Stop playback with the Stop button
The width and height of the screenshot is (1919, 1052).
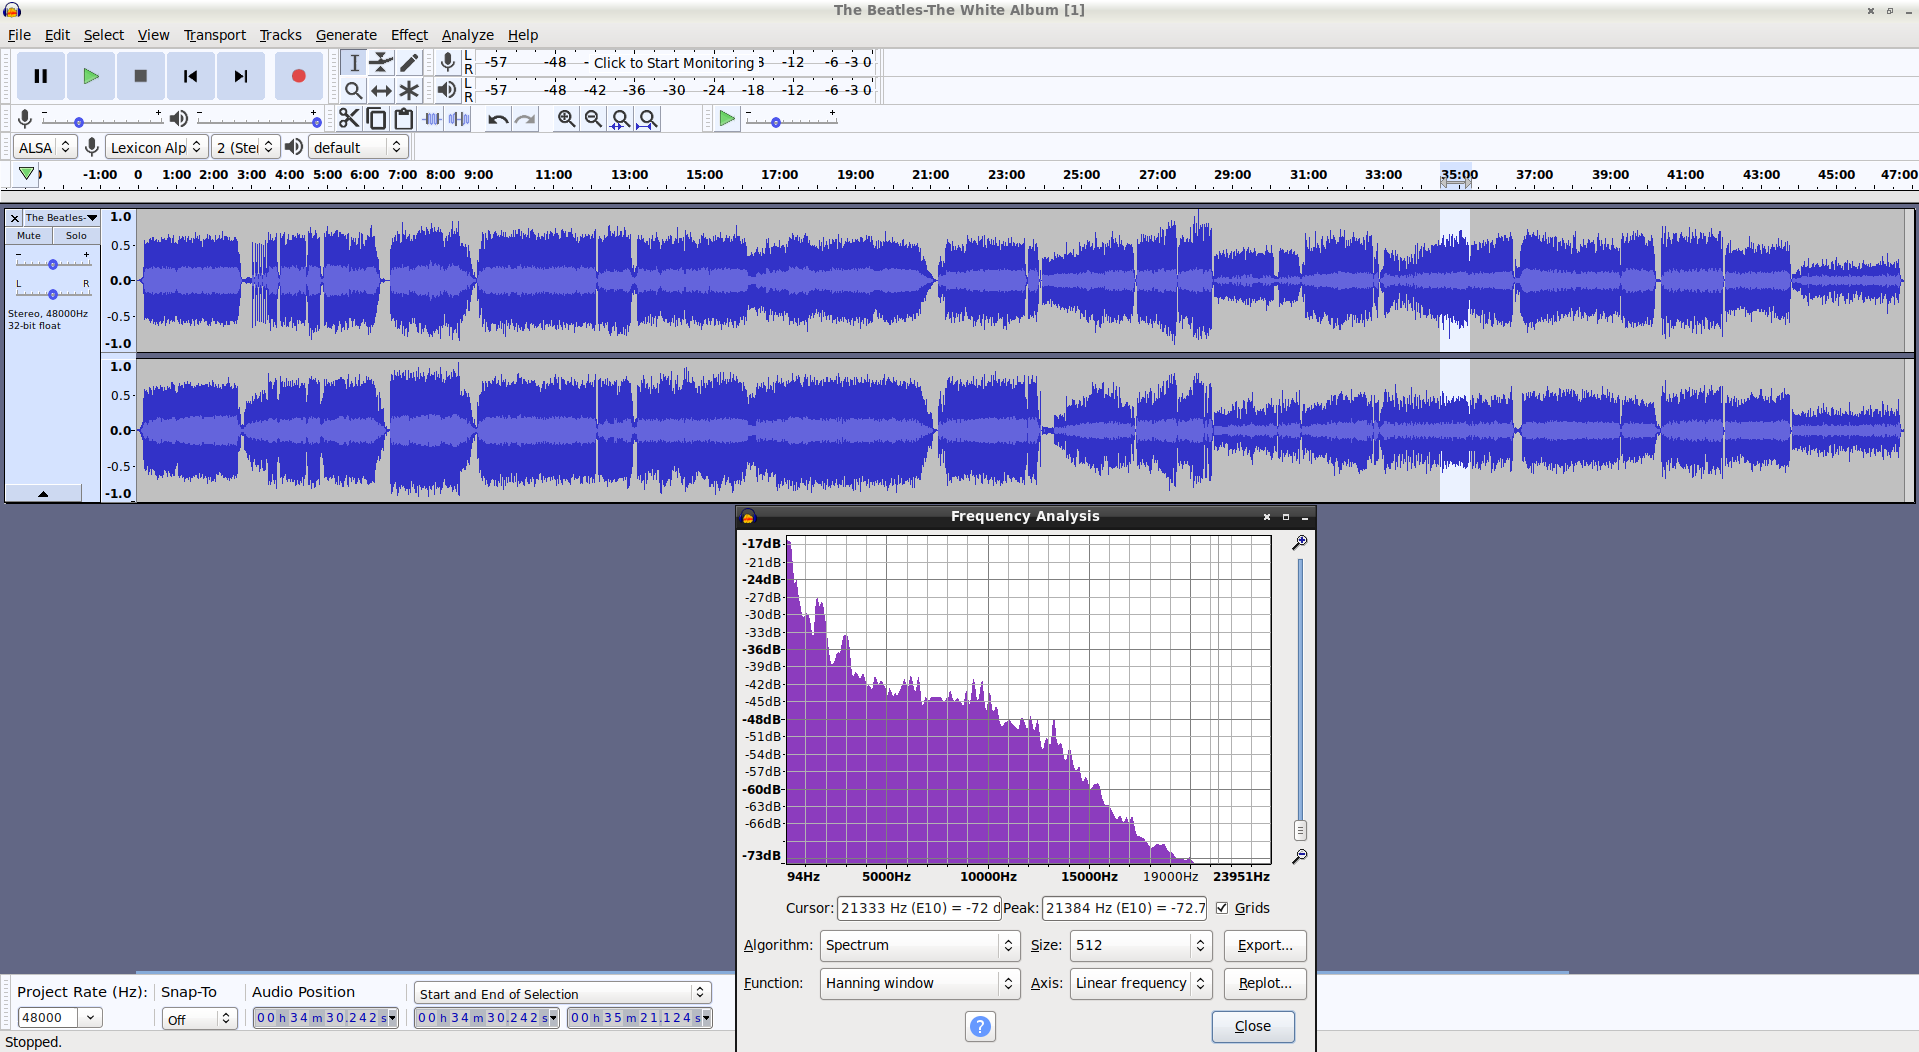coord(141,76)
